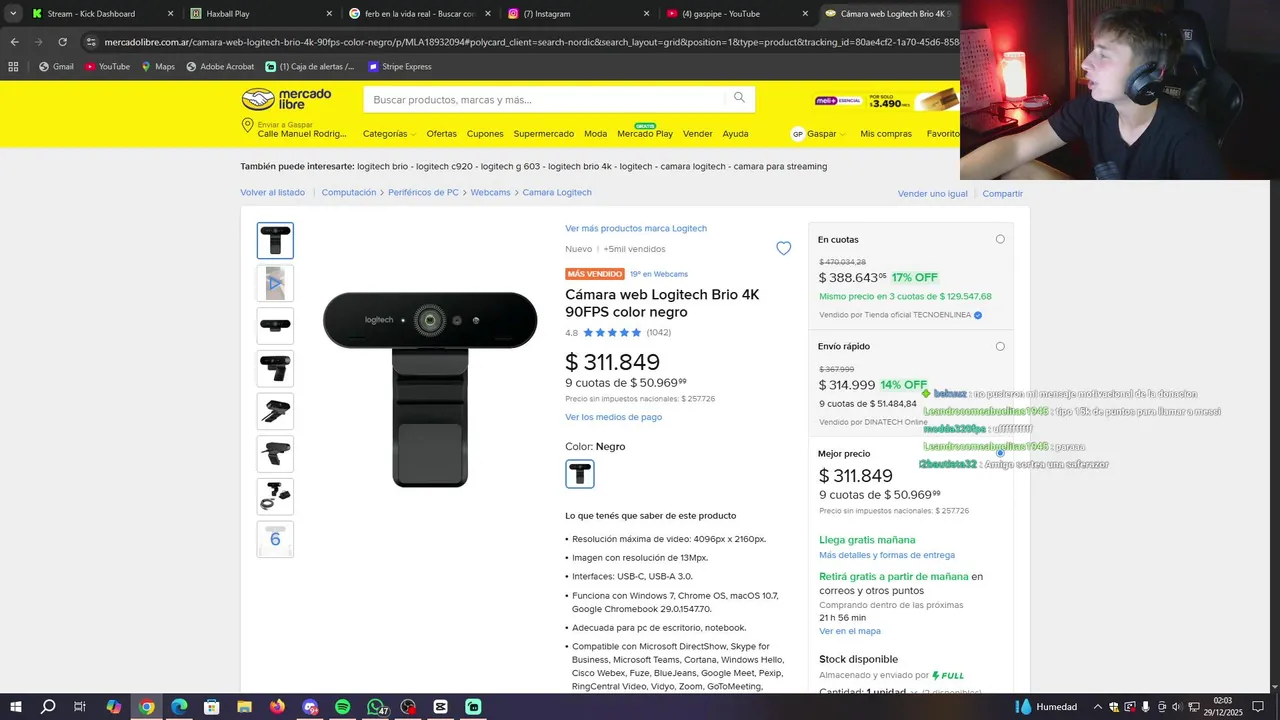Click Vender uno igual link
The width and height of the screenshot is (1280, 720).
pyautogui.click(x=933, y=194)
